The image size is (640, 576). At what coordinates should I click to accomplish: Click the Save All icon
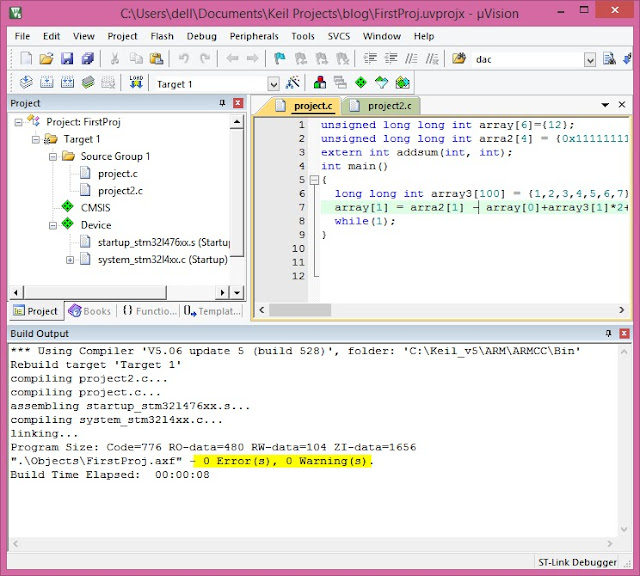(x=87, y=59)
